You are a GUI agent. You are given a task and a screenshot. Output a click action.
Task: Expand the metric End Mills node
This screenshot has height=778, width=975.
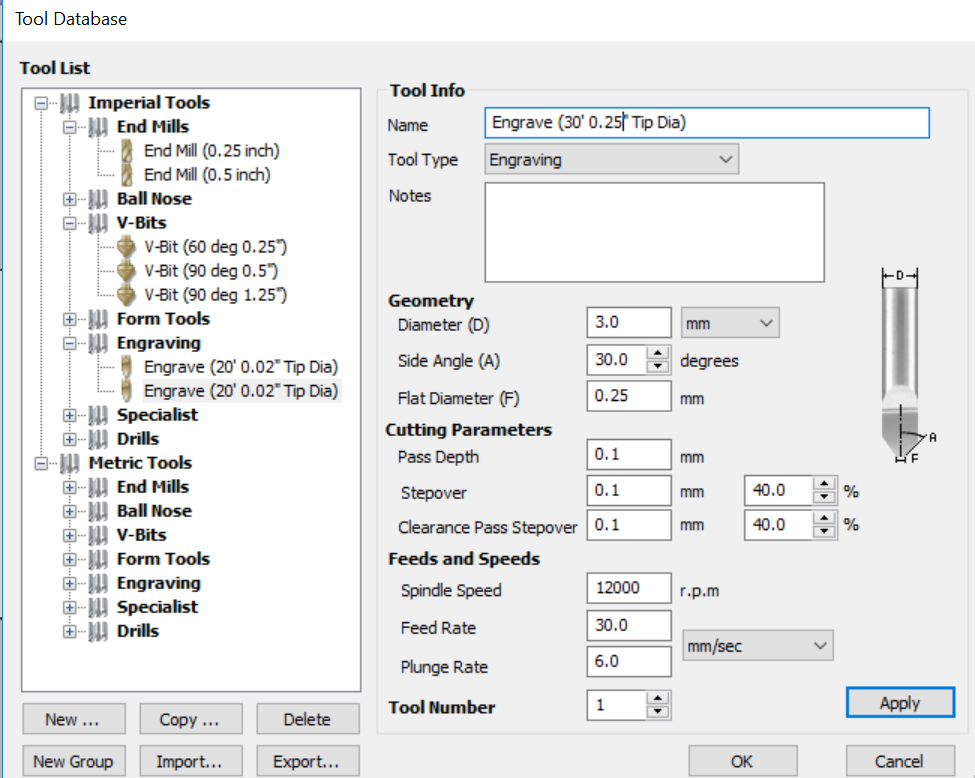pos(70,488)
